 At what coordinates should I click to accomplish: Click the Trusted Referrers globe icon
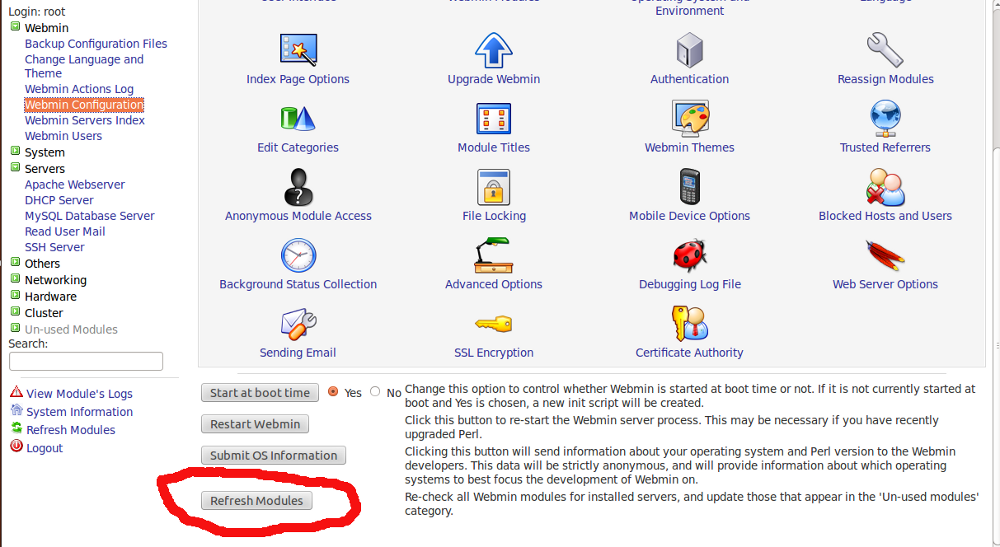(x=885, y=119)
